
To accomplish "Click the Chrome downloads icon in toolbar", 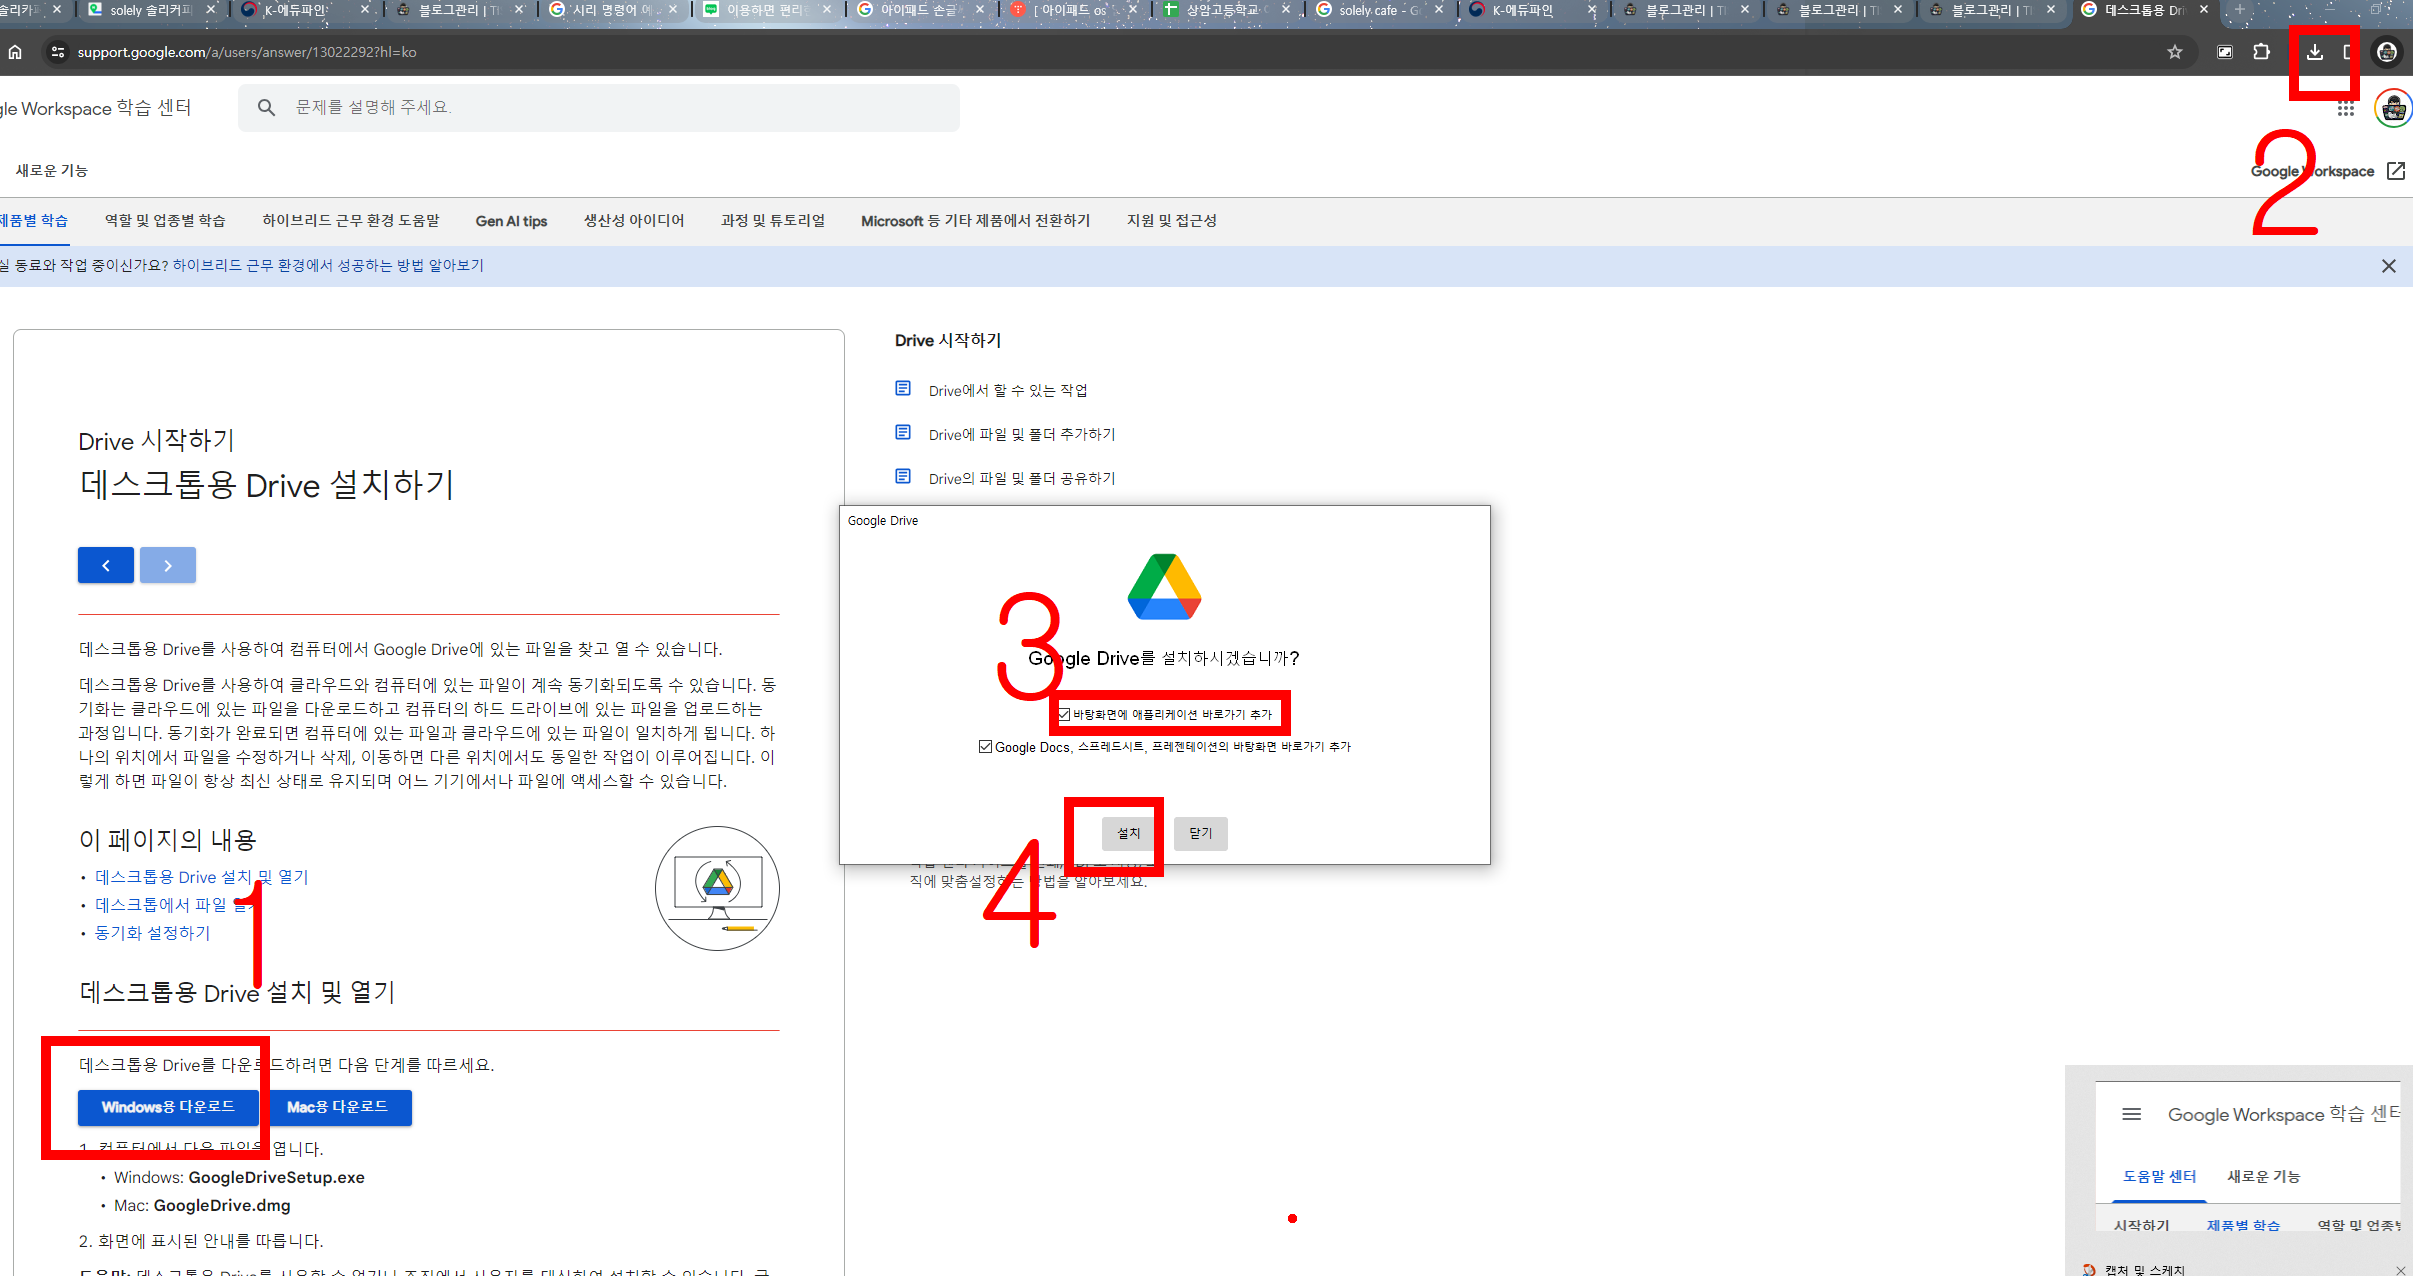I will 2314,52.
